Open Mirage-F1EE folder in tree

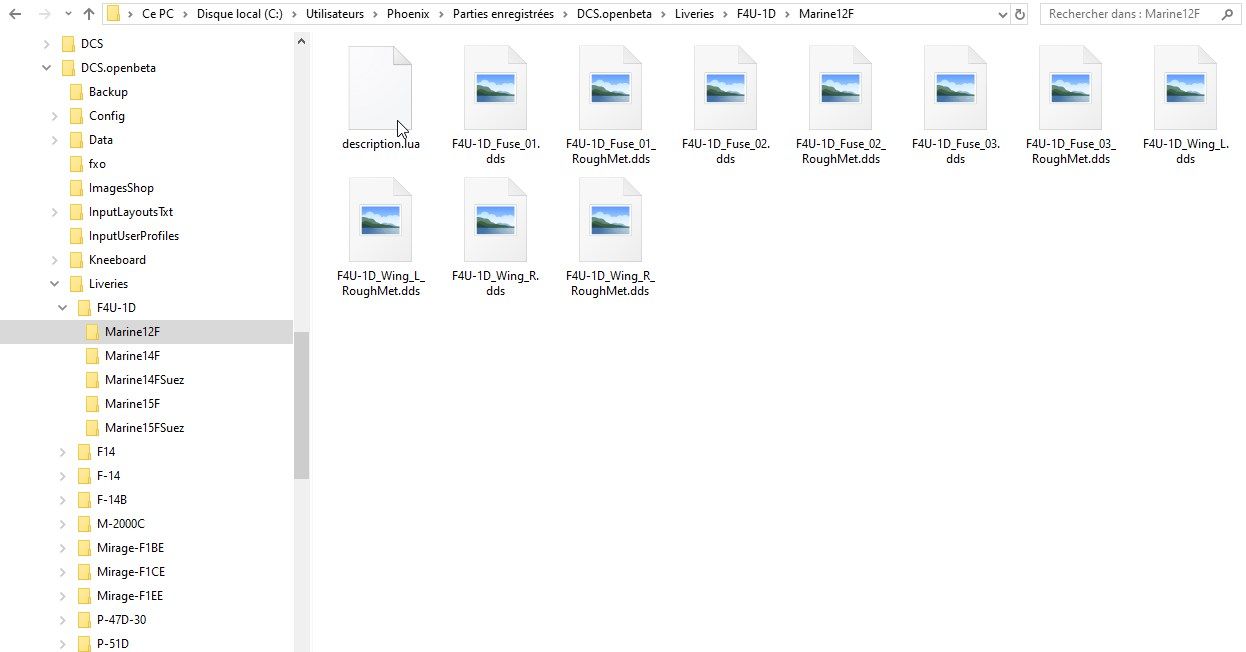click(130, 596)
